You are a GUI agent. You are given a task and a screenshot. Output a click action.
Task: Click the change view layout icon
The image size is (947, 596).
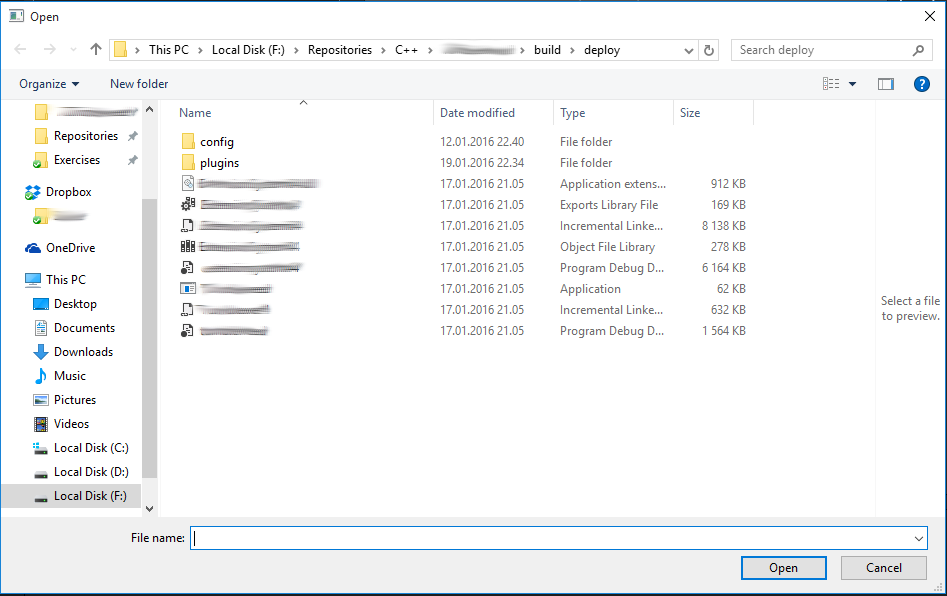[x=831, y=84]
